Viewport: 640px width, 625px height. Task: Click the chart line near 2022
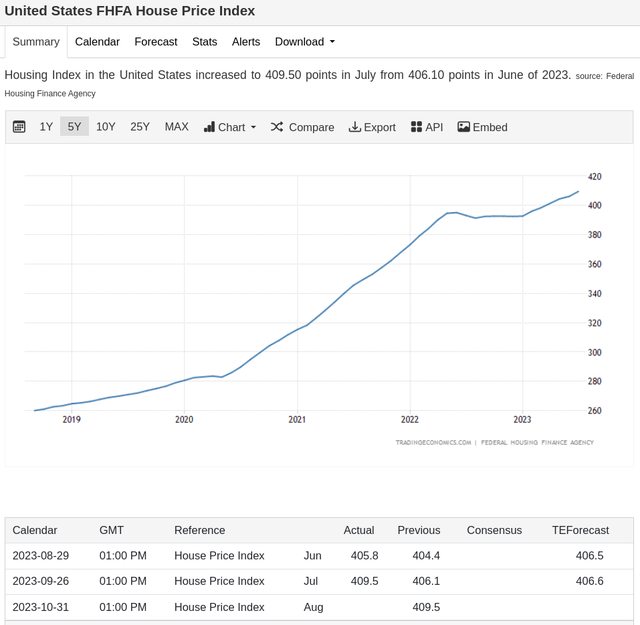[x=410, y=245]
